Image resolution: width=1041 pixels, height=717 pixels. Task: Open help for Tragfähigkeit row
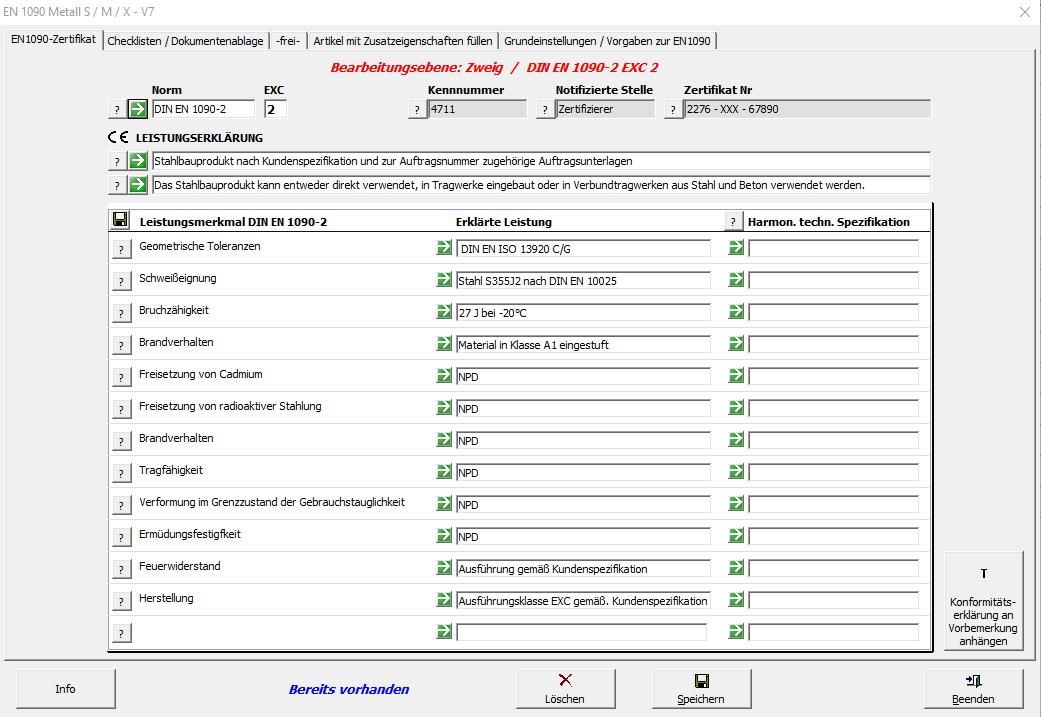pyautogui.click(x=121, y=473)
